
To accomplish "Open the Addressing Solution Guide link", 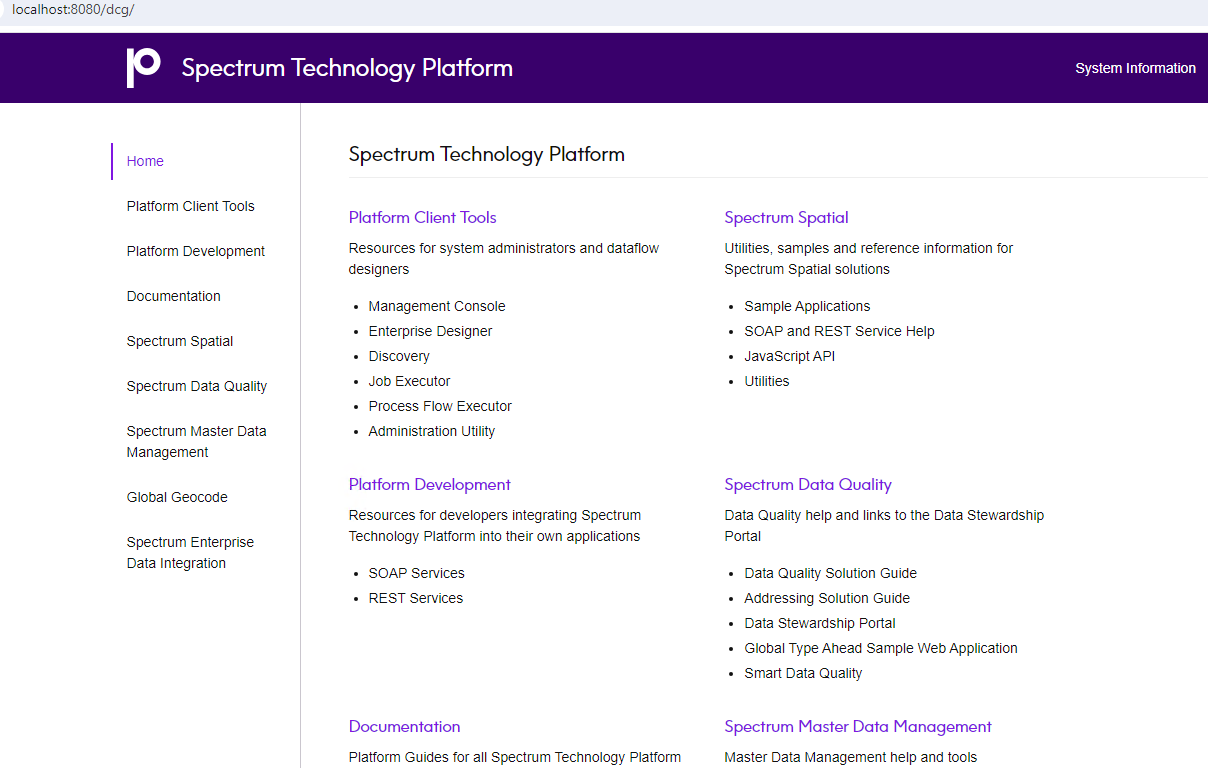I will pyautogui.click(x=827, y=598).
